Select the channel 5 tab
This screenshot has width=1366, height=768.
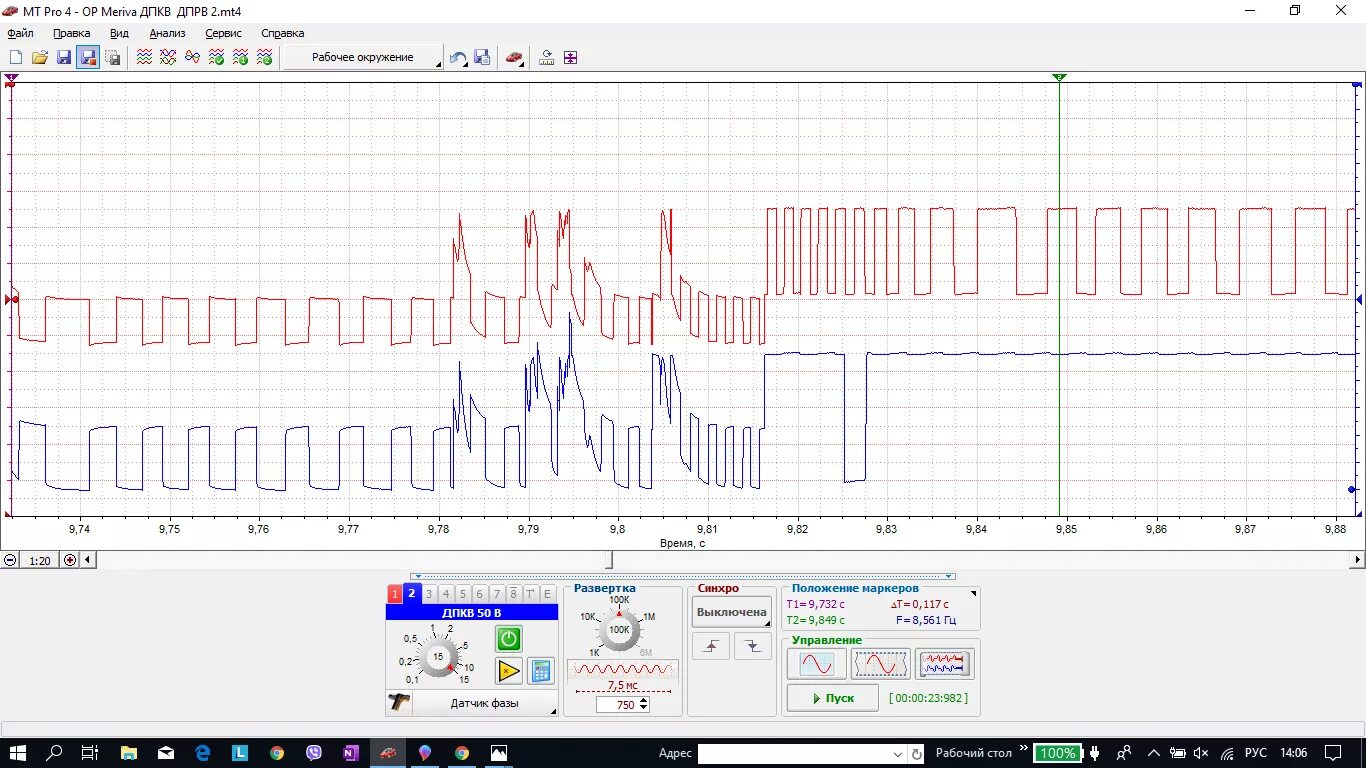click(463, 594)
